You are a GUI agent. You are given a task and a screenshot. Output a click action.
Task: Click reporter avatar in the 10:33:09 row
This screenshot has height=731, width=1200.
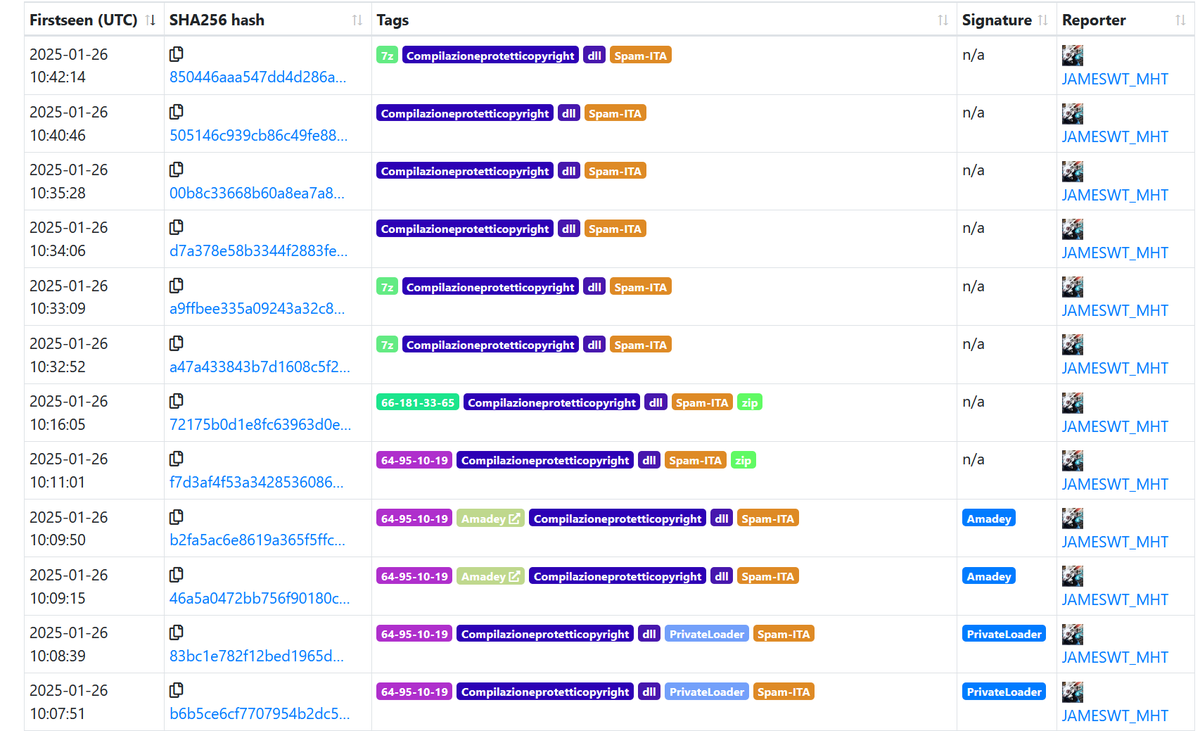(1072, 288)
